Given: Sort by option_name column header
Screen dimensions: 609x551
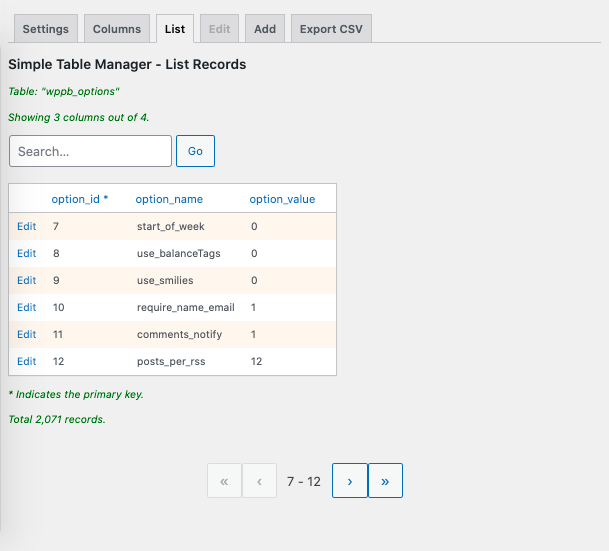Looking at the screenshot, I should 169,199.
